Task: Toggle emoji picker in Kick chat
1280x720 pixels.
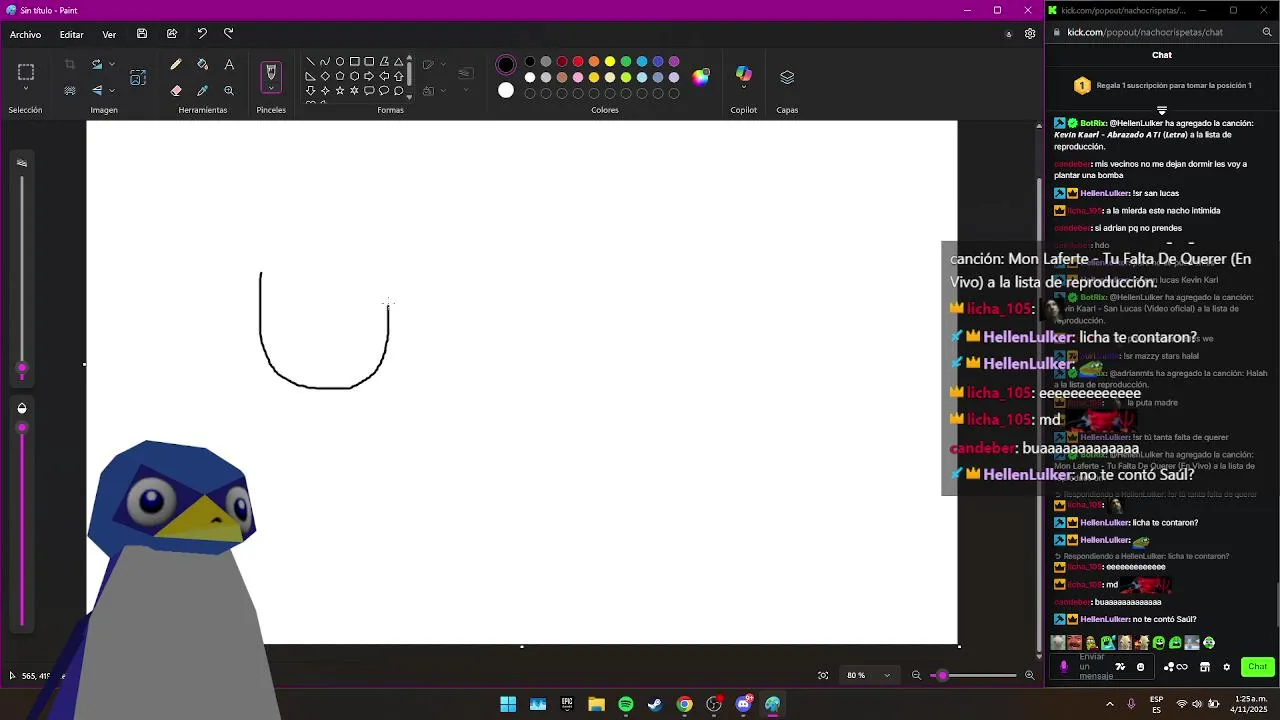Action: [x=1140, y=667]
